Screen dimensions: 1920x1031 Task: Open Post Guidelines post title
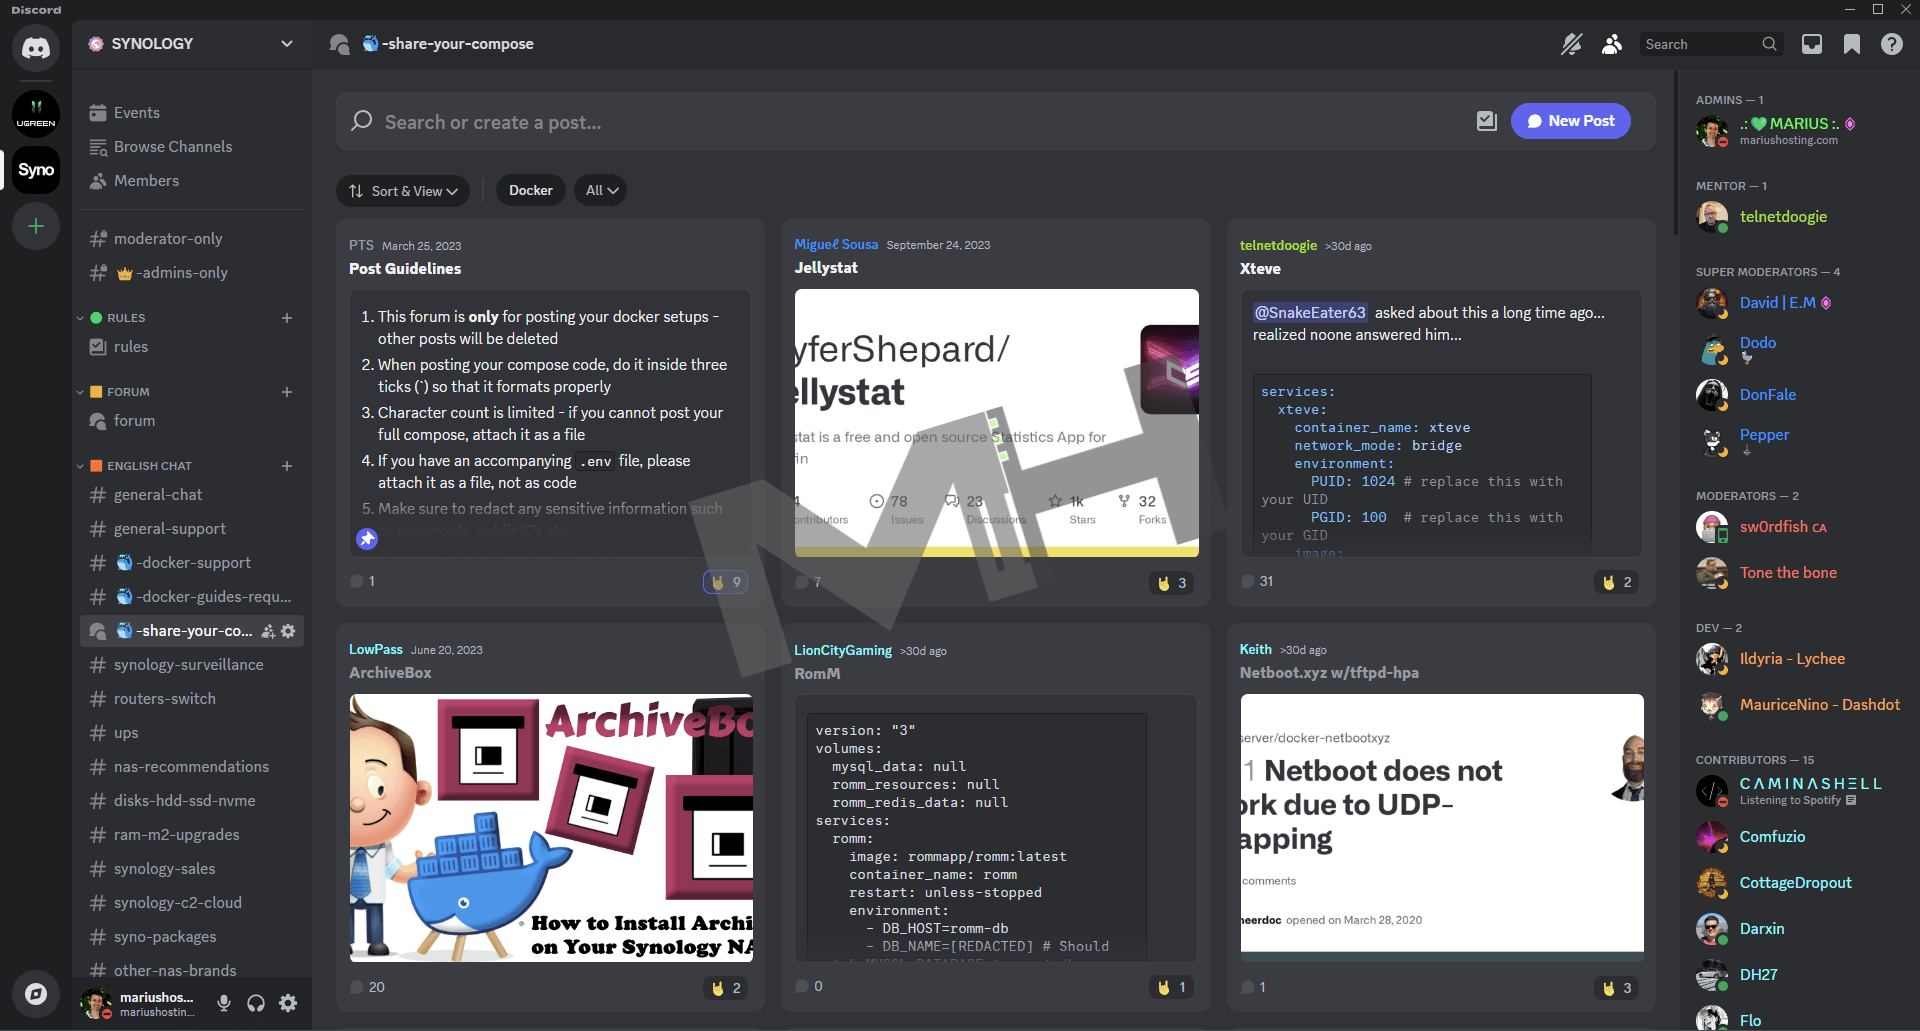pos(405,269)
